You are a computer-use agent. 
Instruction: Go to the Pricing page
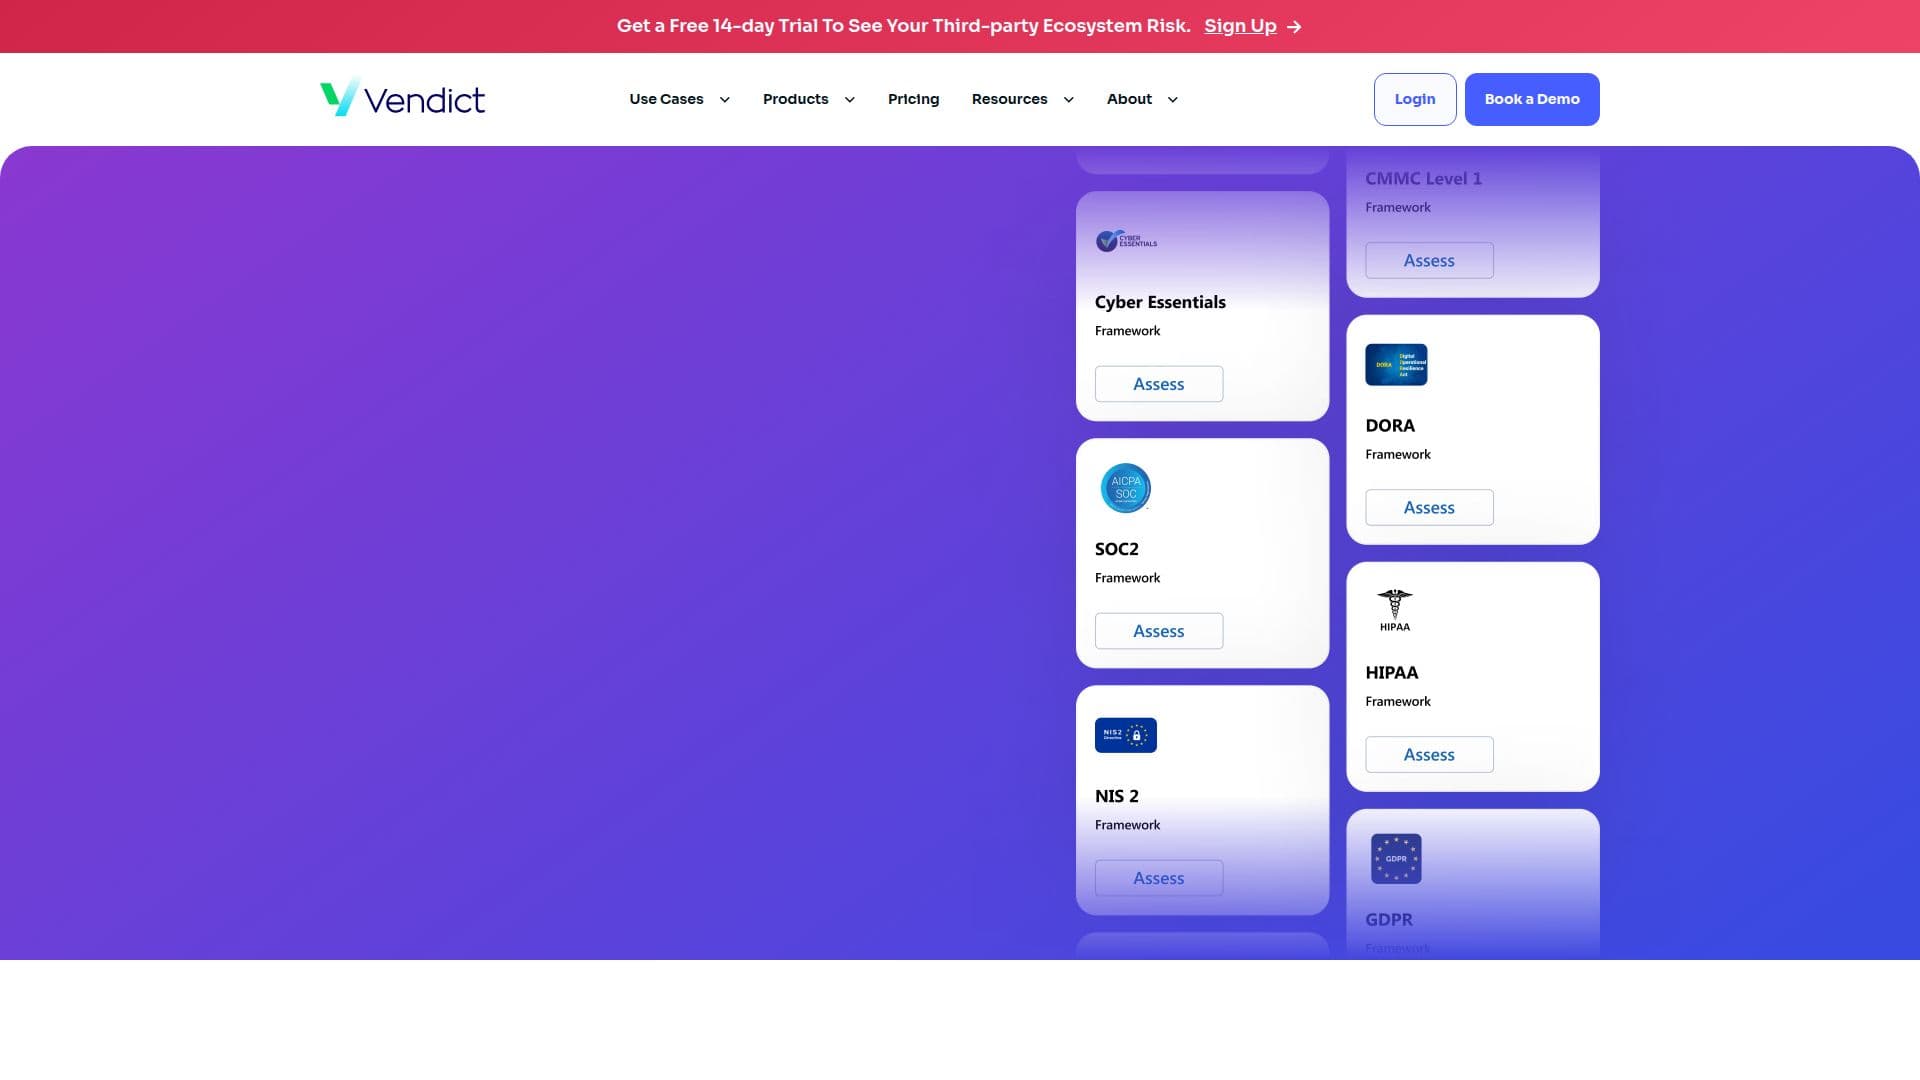tap(913, 99)
